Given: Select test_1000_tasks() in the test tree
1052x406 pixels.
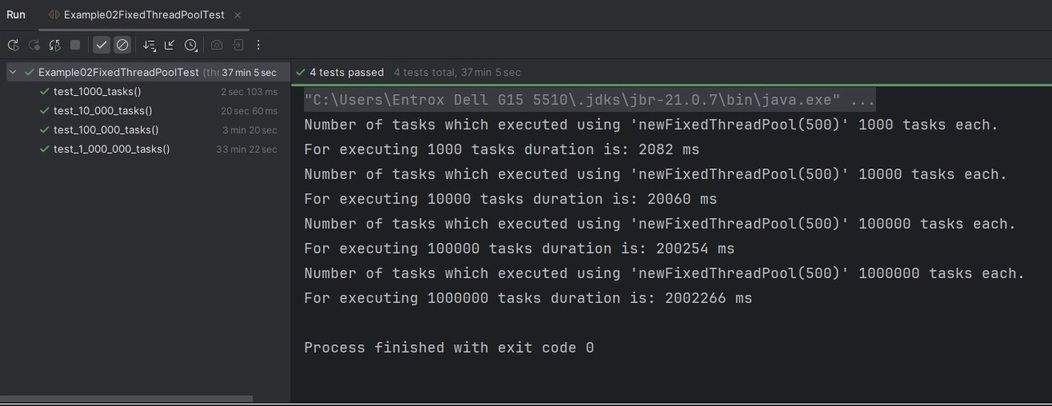Looking at the screenshot, I should pyautogui.click(x=97, y=92).
